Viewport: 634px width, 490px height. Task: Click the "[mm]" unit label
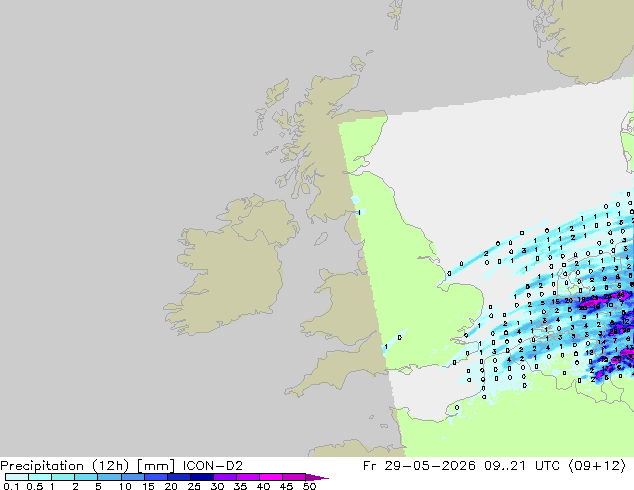point(156,466)
